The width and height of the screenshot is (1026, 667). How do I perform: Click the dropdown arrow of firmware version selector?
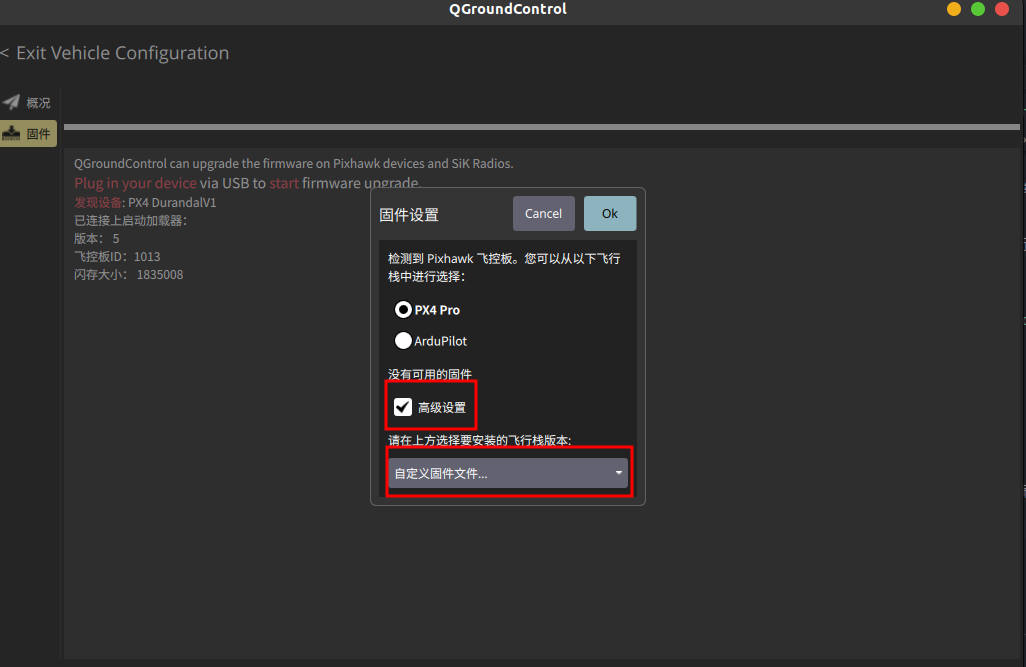(x=619, y=473)
